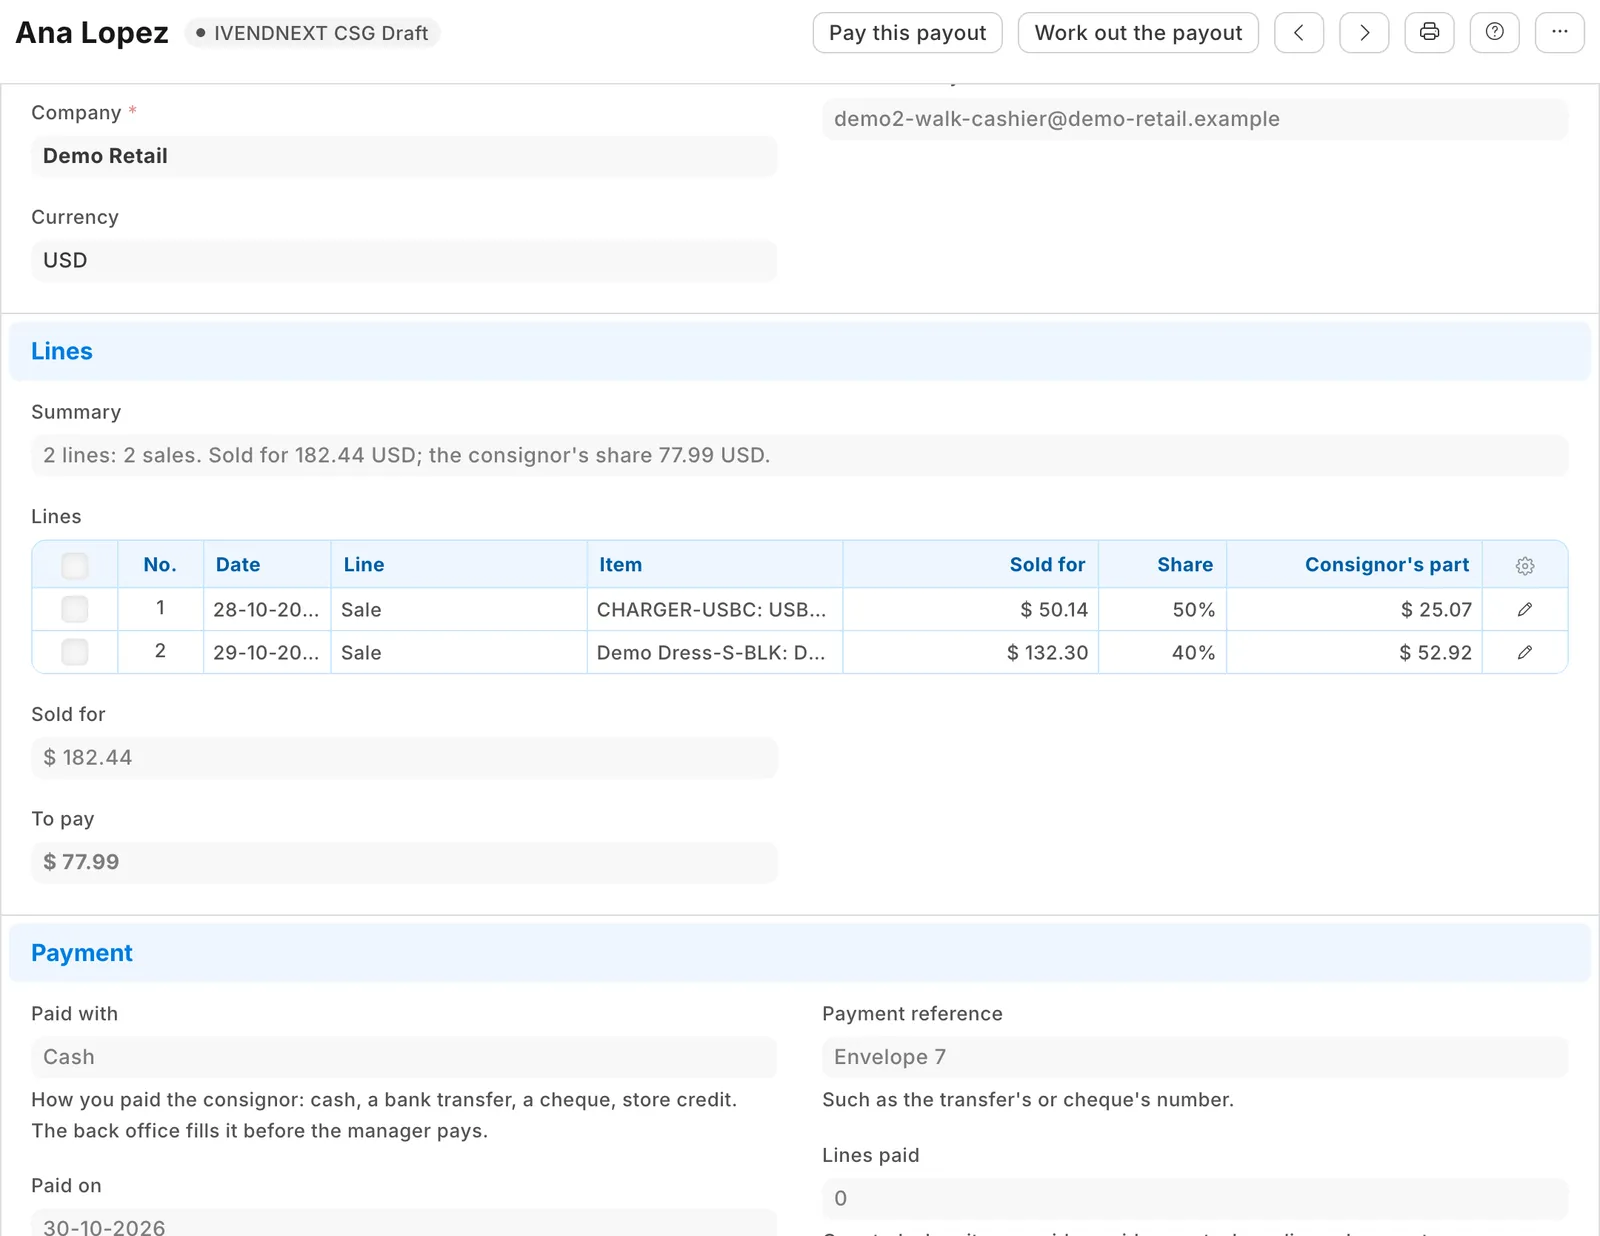Go to the previous record arrow

pyautogui.click(x=1299, y=33)
